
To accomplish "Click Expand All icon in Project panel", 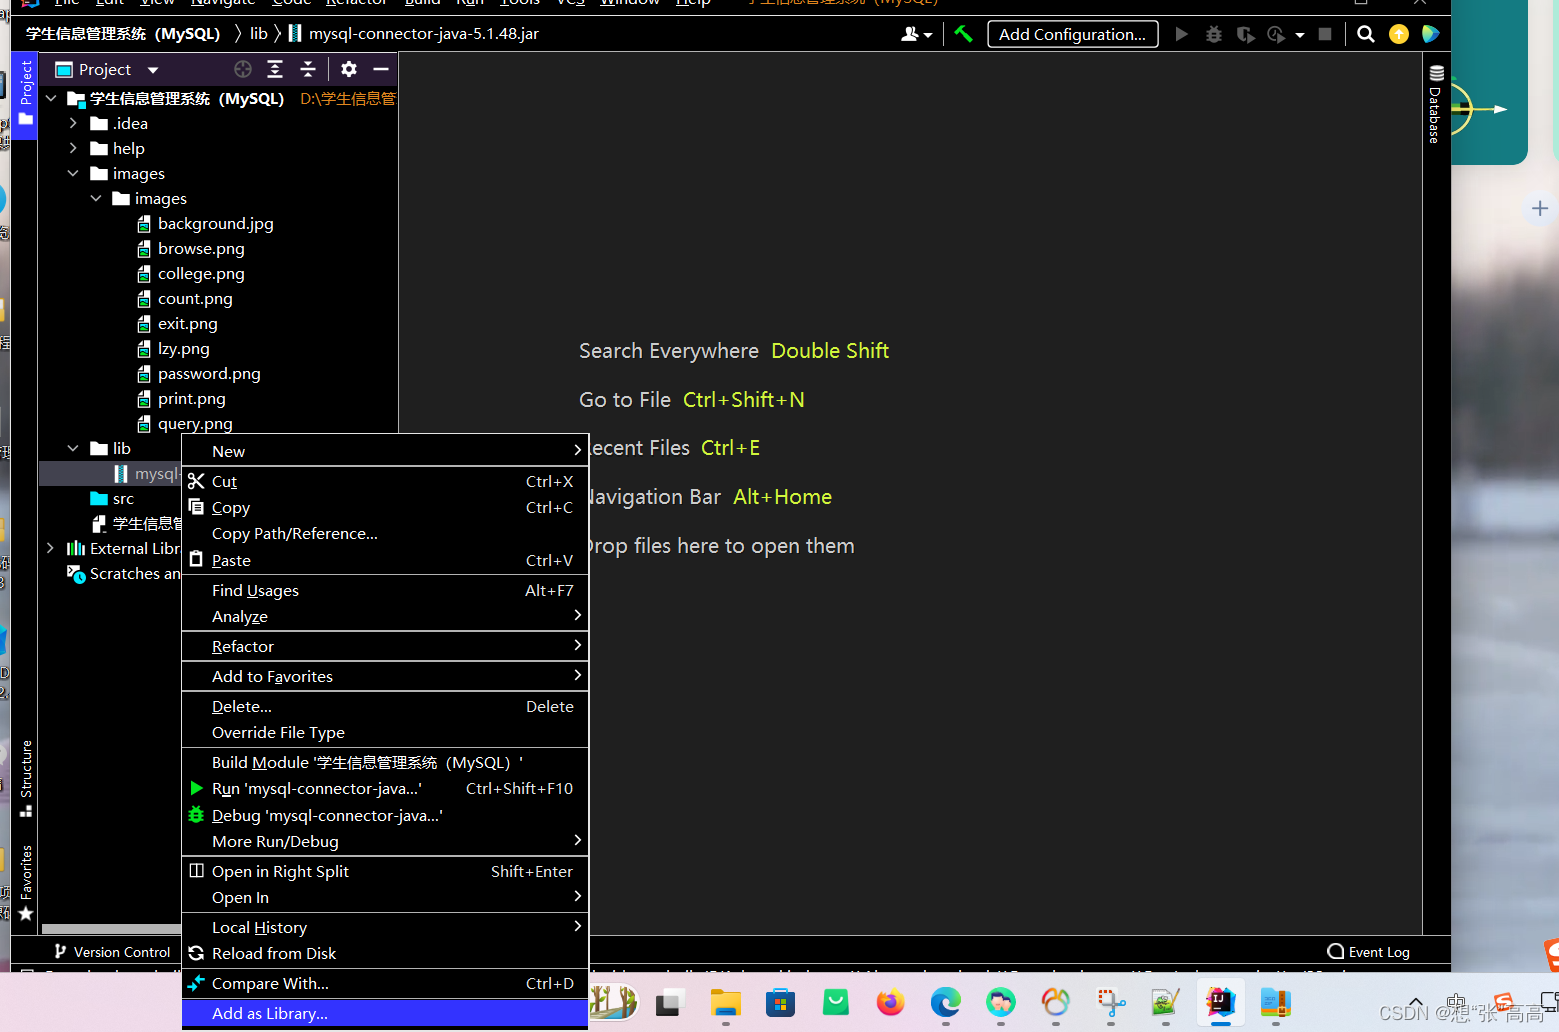I will point(275,69).
